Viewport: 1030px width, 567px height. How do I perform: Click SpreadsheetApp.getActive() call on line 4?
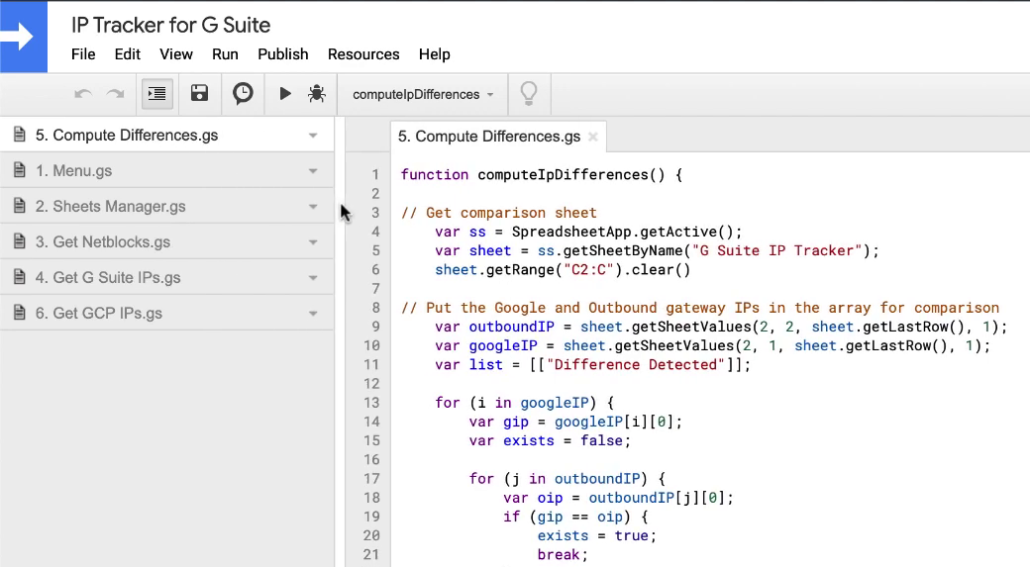(x=627, y=232)
